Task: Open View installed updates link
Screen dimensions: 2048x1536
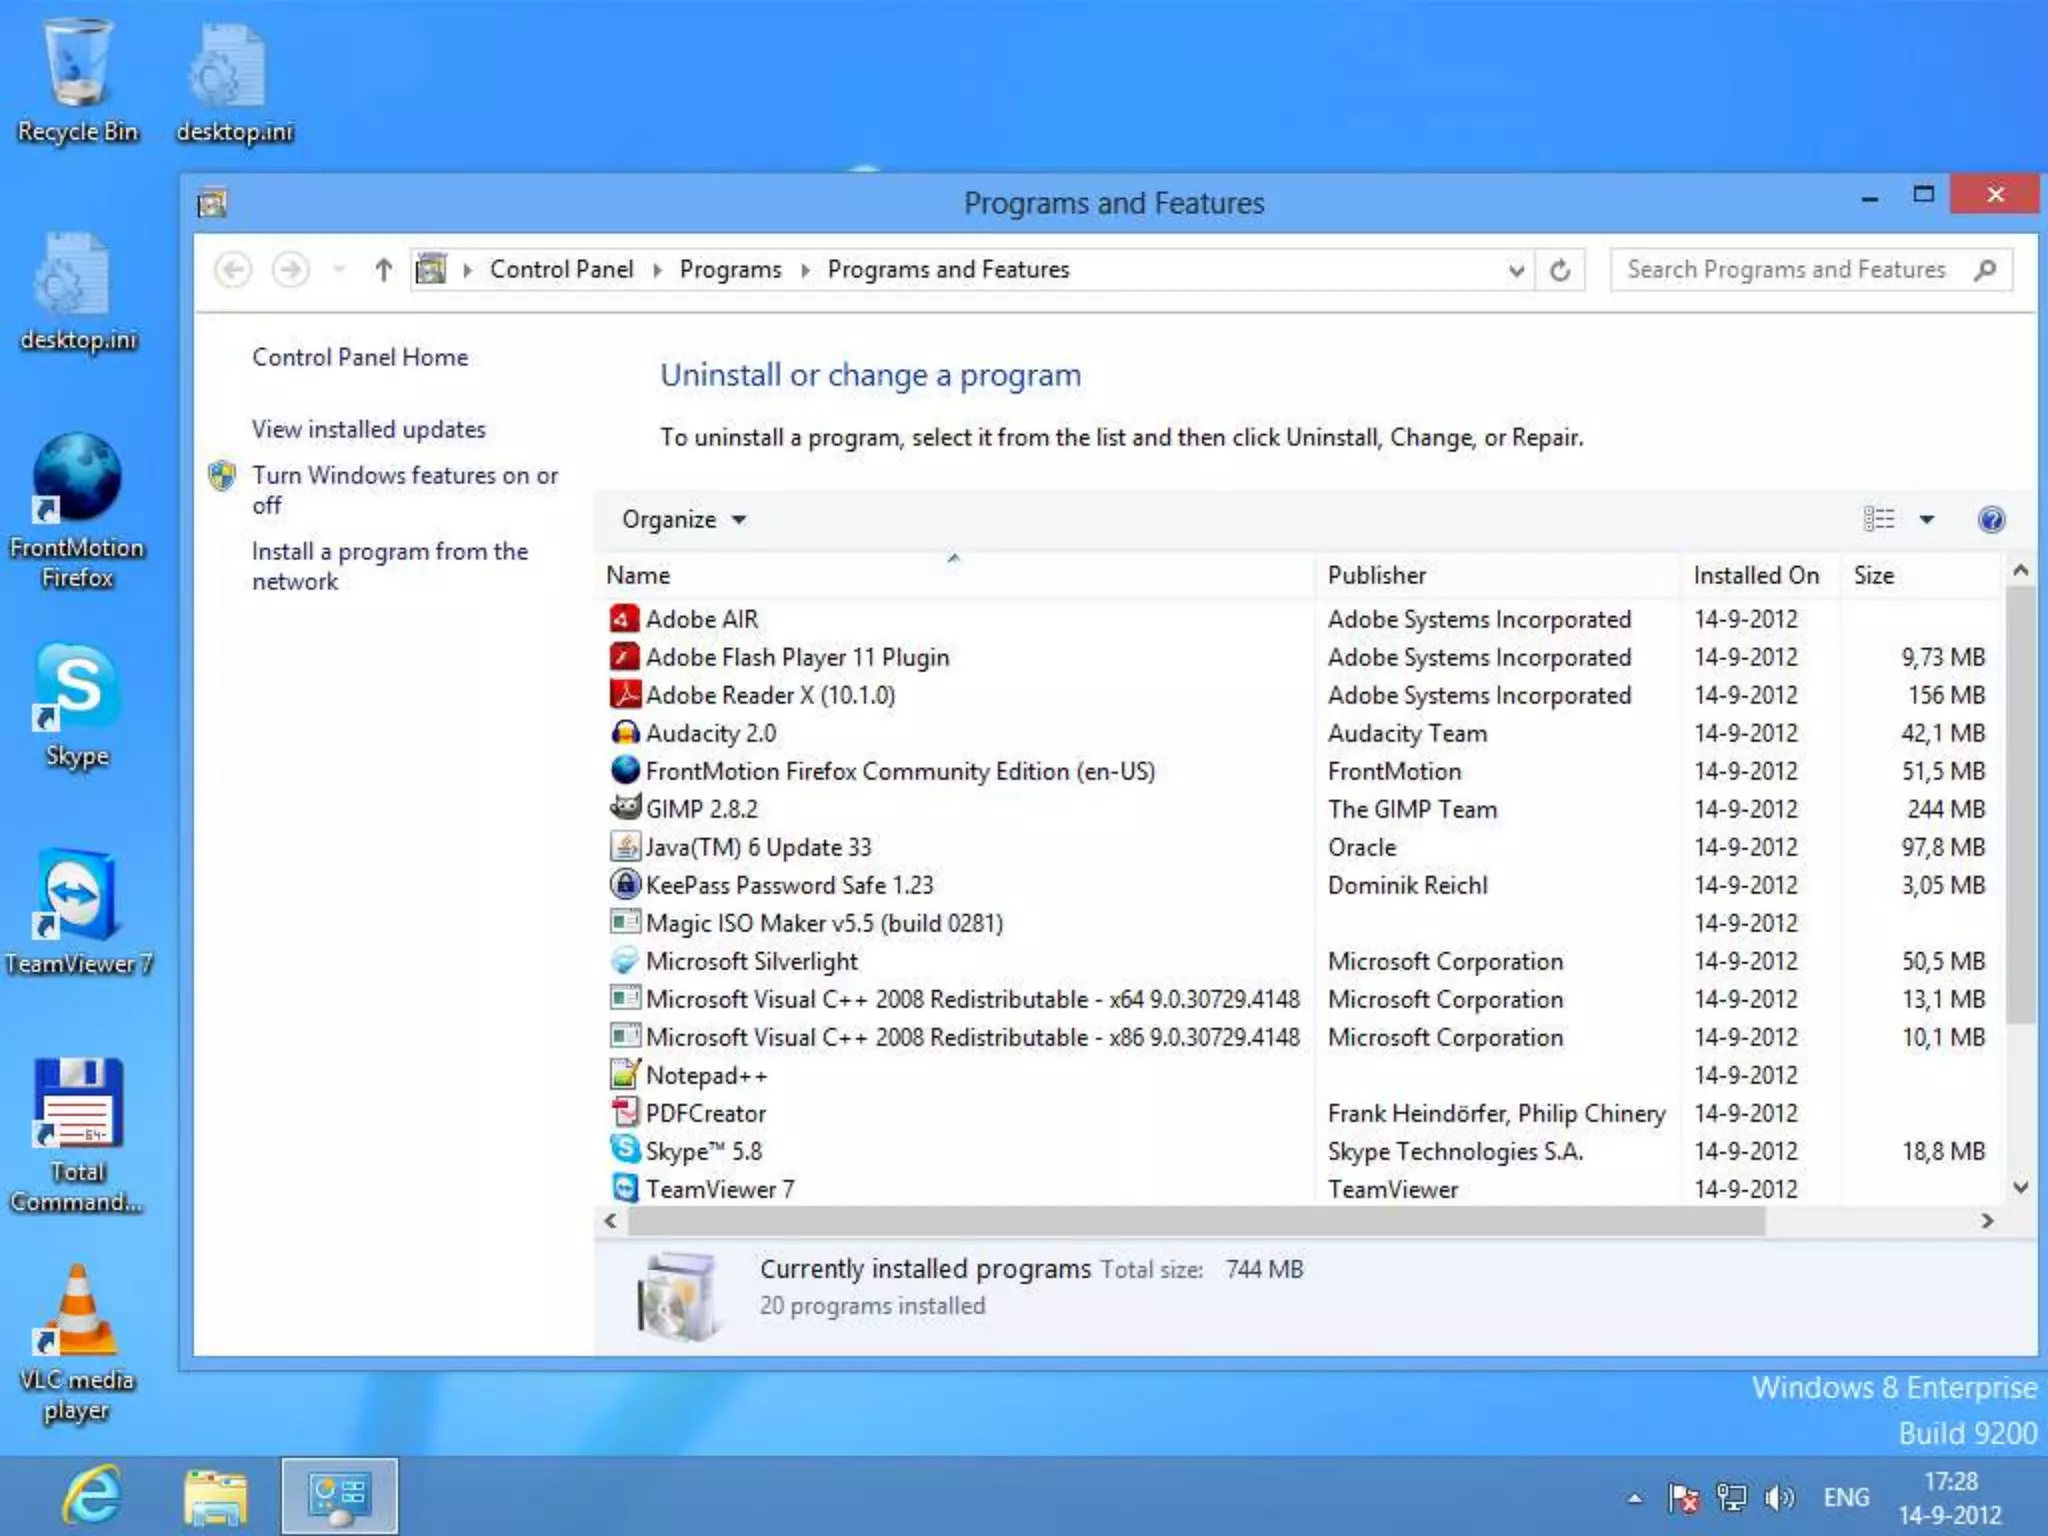Action: [x=368, y=429]
